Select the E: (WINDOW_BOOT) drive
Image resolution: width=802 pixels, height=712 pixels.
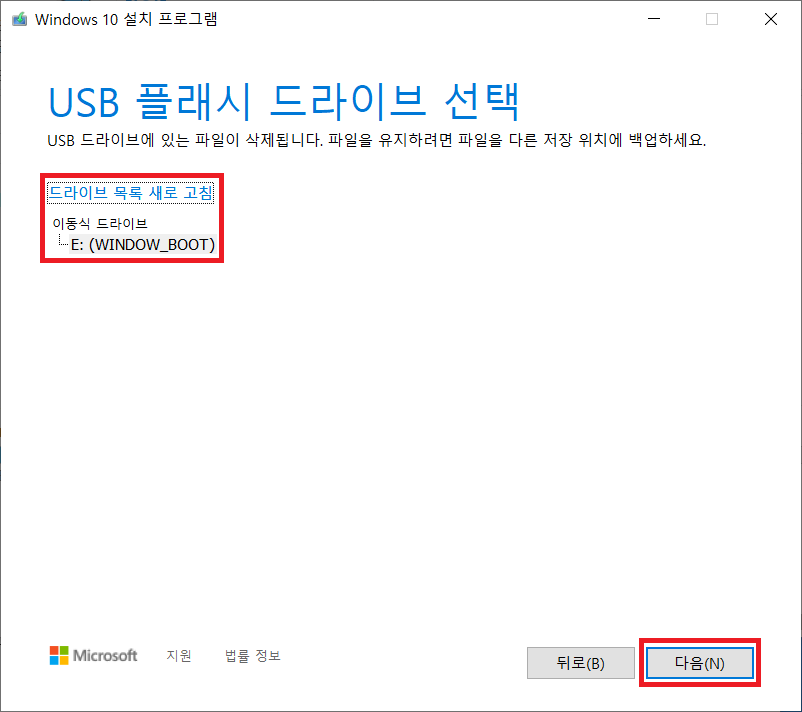click(x=143, y=244)
